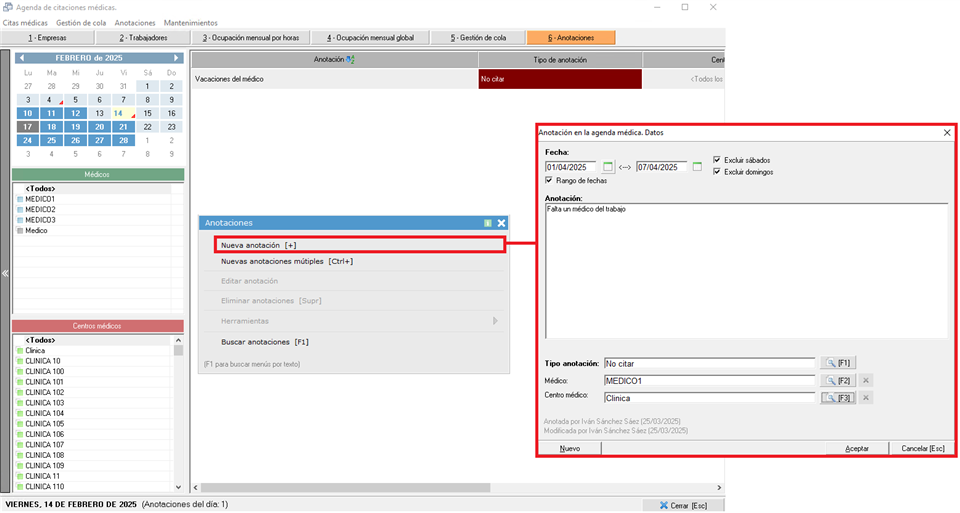Switch to the Gestión de cola tab
Screen dimensions: 960x513
click(478, 38)
